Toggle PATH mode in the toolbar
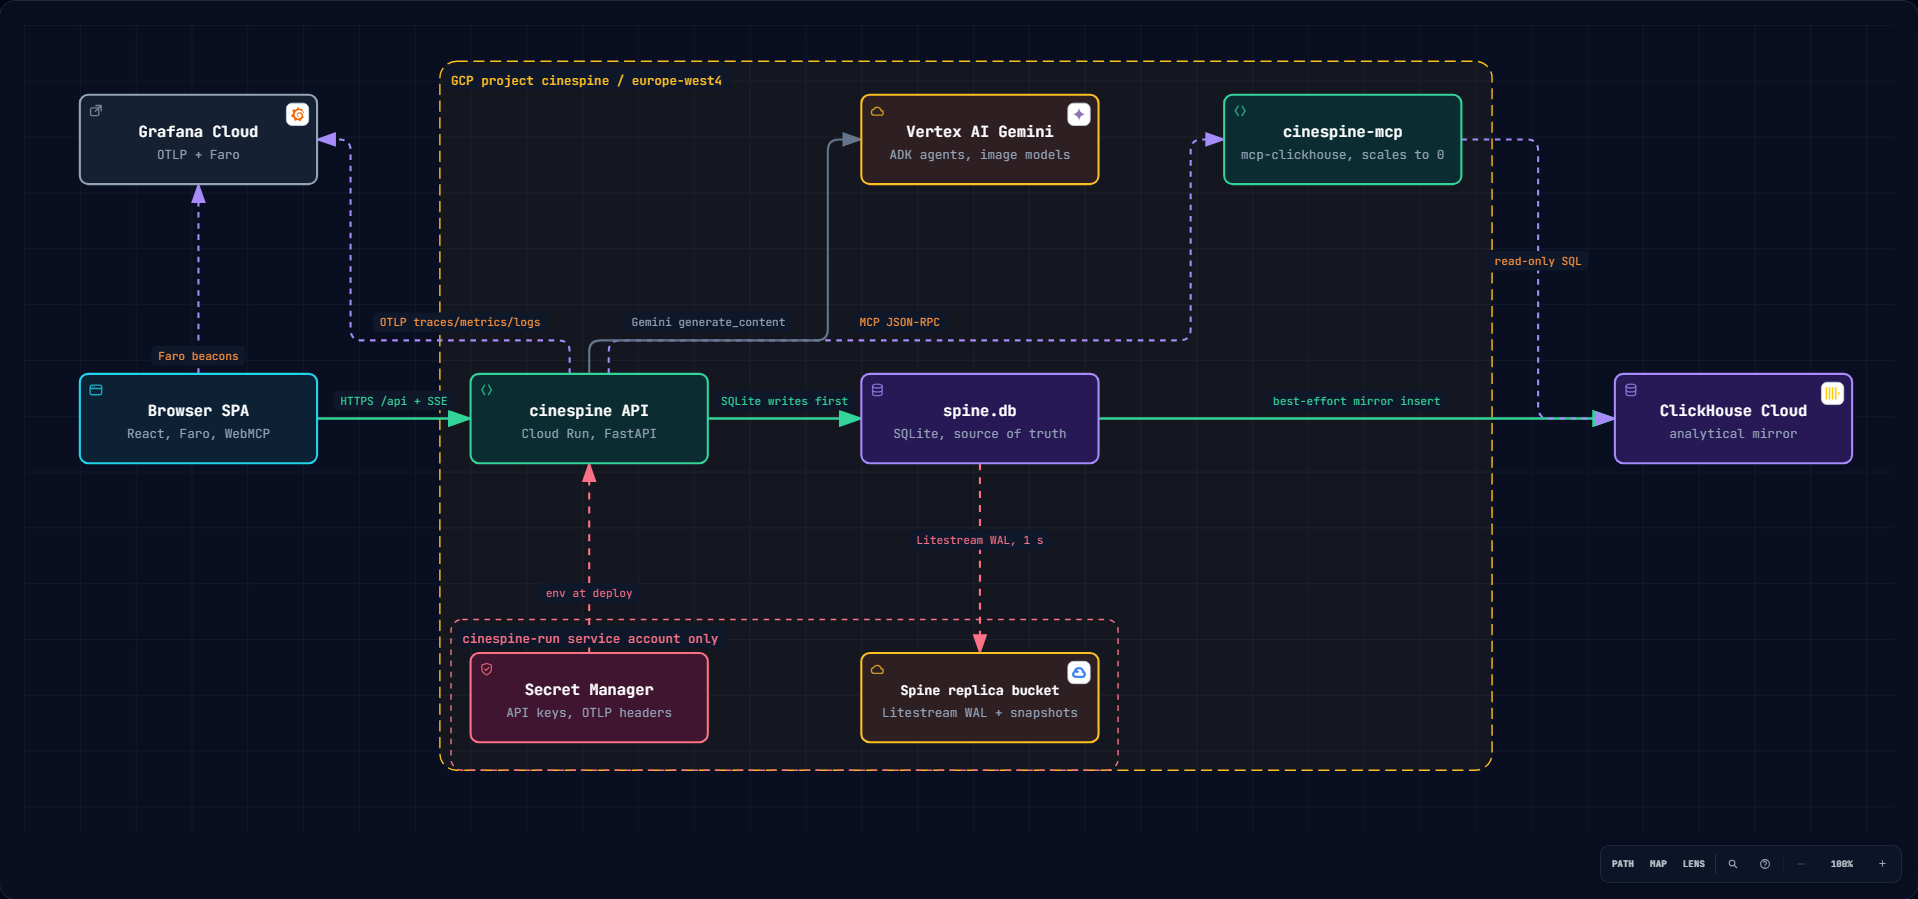This screenshot has height=899, width=1918. pos(1623,864)
